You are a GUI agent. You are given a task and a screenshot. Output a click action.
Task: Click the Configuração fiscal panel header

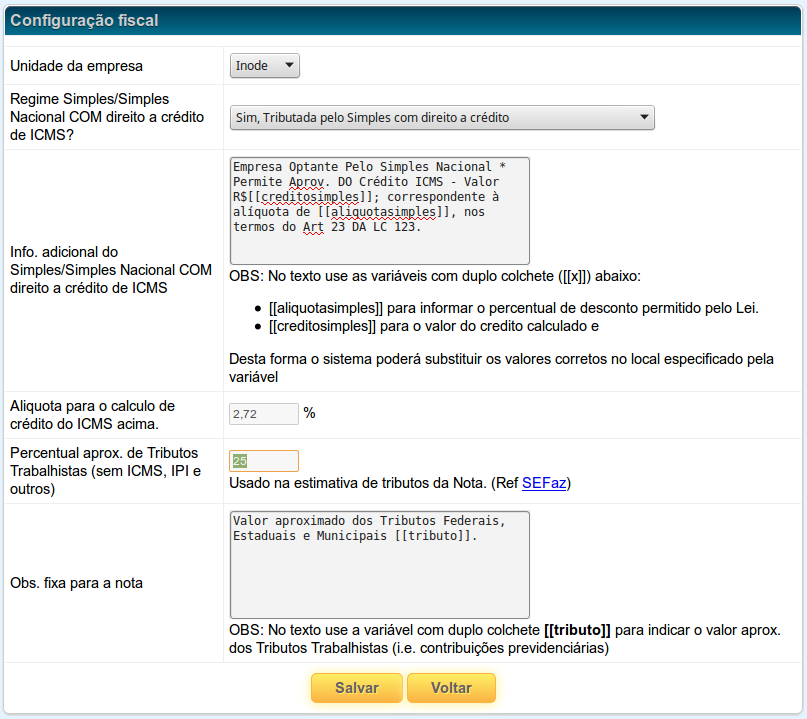(x=84, y=20)
